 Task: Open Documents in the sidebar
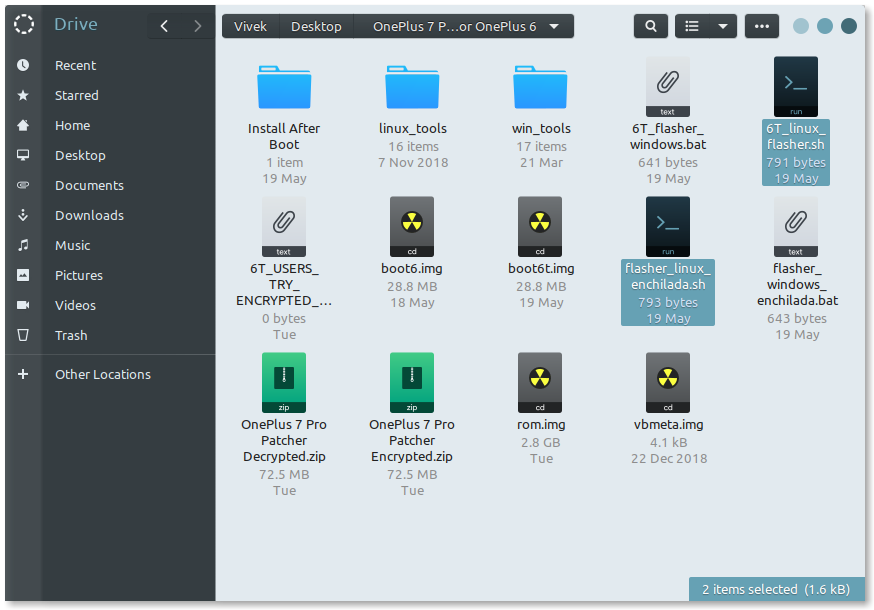(89, 186)
